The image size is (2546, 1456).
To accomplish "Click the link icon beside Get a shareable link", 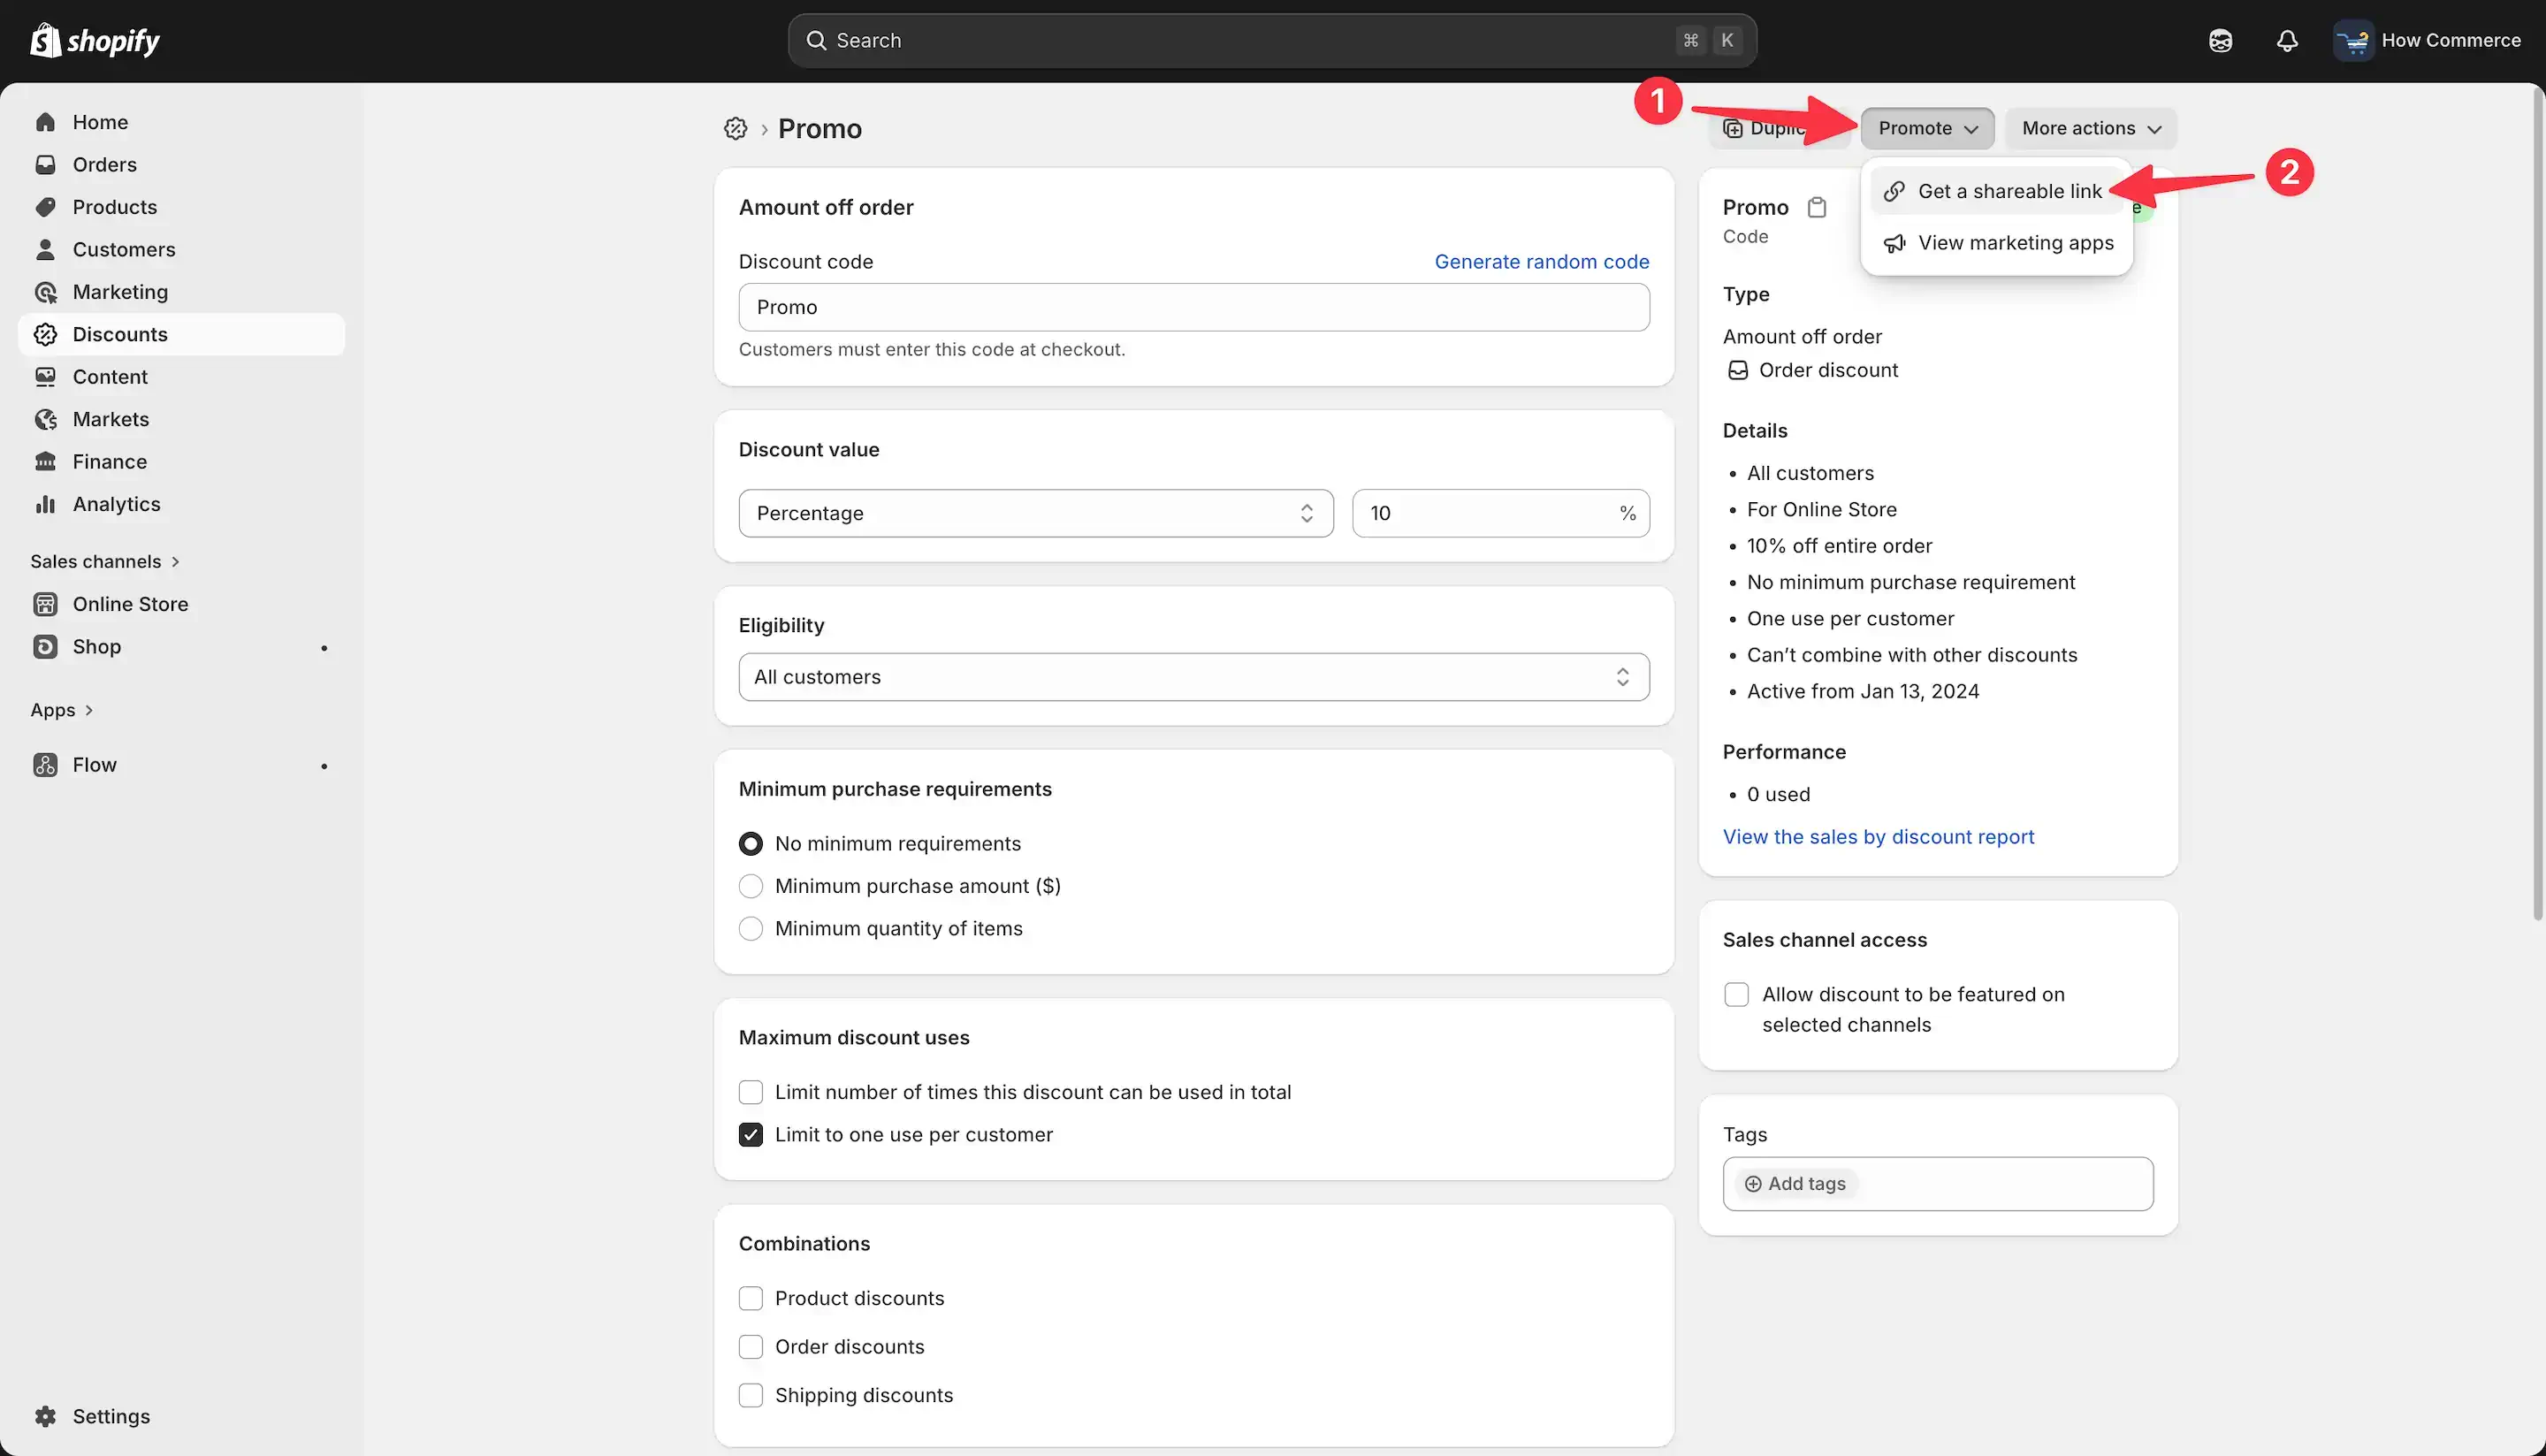I will 1894,191.
